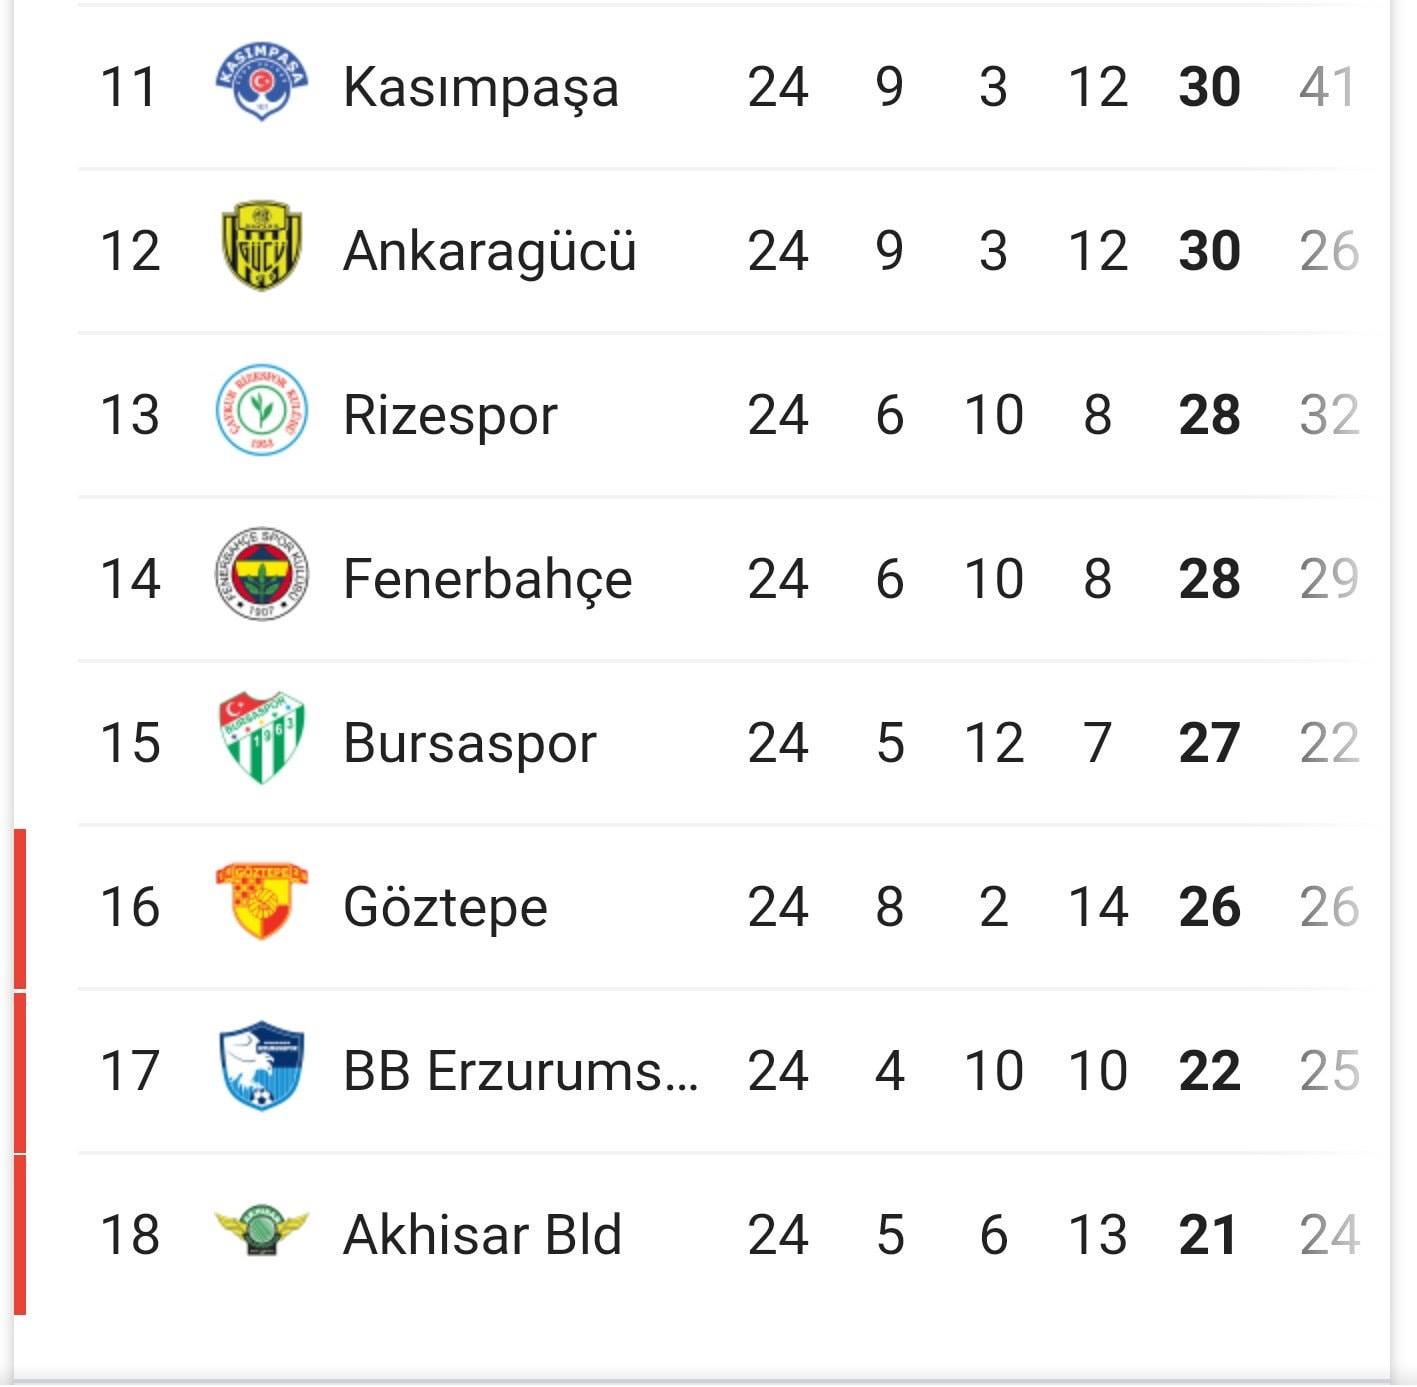Viewport: 1417px width, 1387px height.
Task: Select the Fenerbahçe club emblem
Action: (262, 575)
